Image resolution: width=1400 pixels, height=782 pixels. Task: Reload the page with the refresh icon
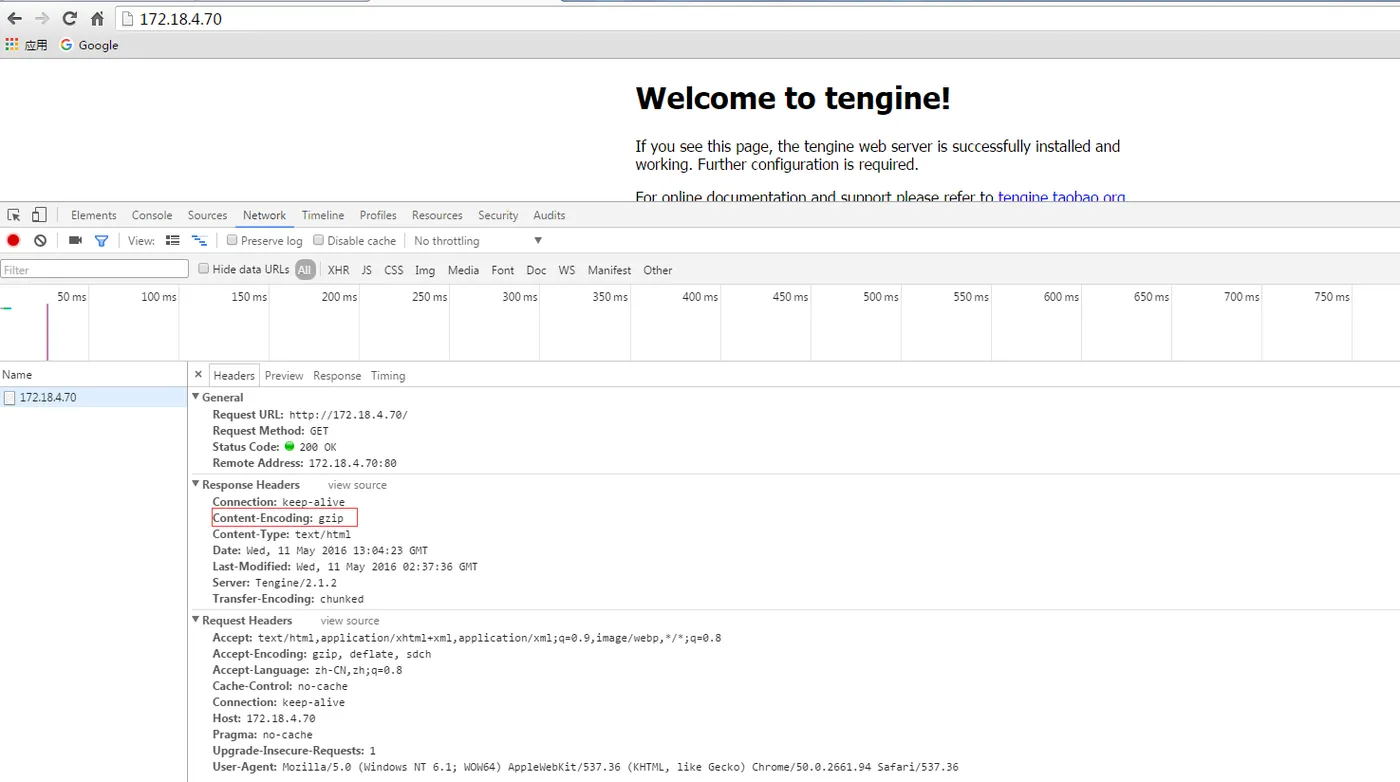(x=69, y=18)
